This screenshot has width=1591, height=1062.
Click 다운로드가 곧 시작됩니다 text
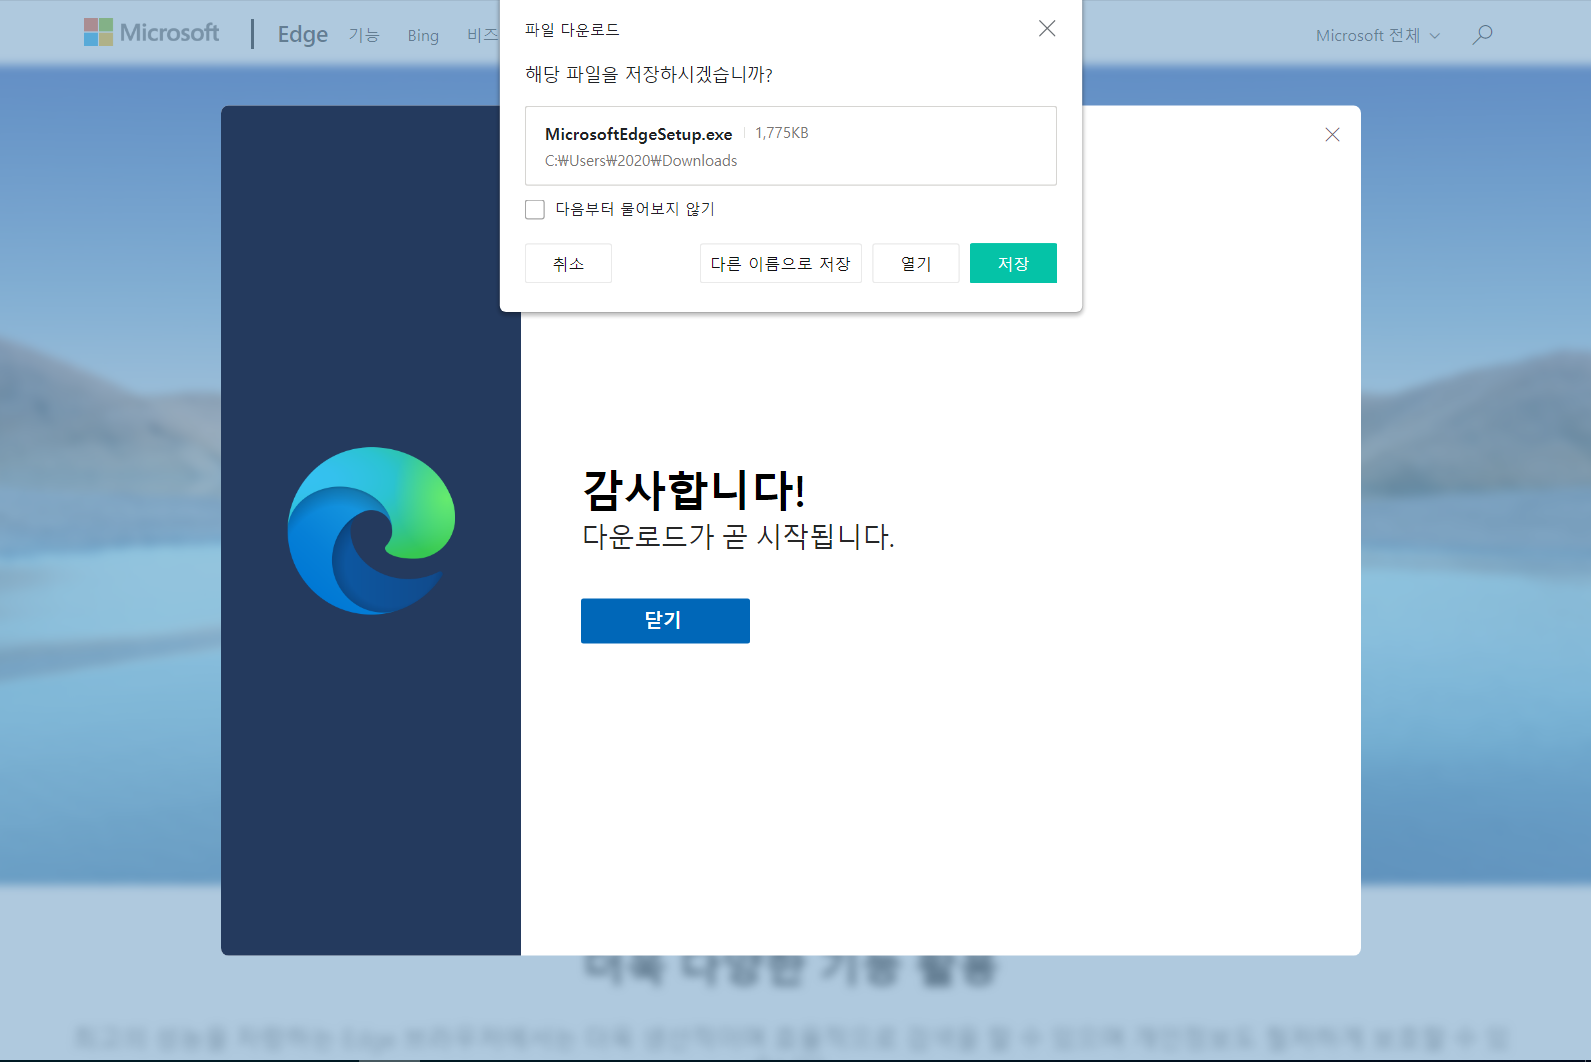738,537
